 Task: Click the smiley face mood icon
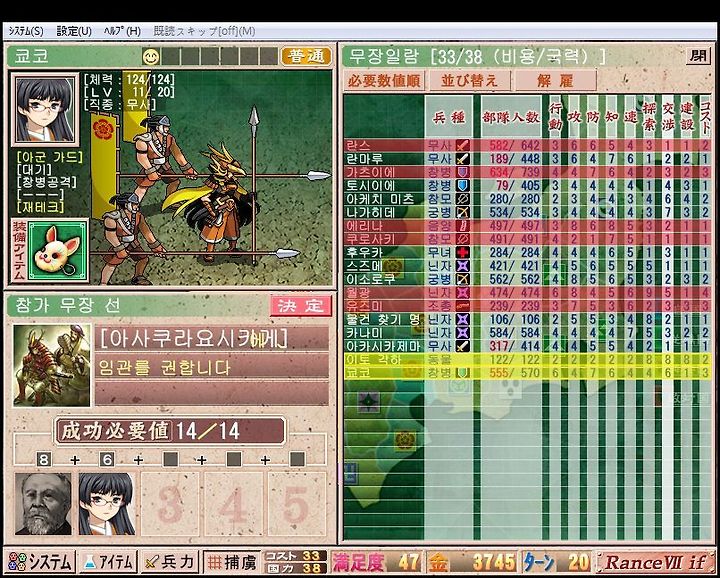click(x=151, y=57)
